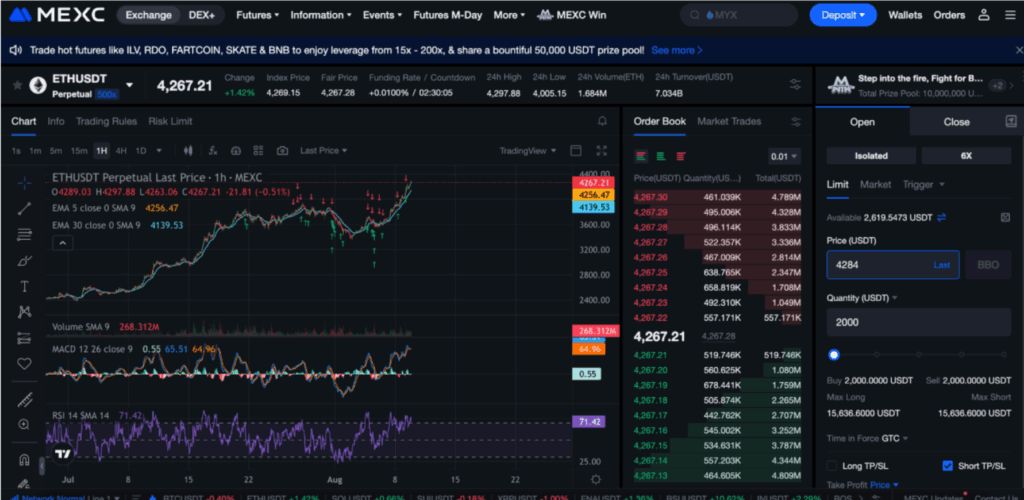Click the MEXC logo
This screenshot has height=500, width=1024.
[x=57, y=14]
